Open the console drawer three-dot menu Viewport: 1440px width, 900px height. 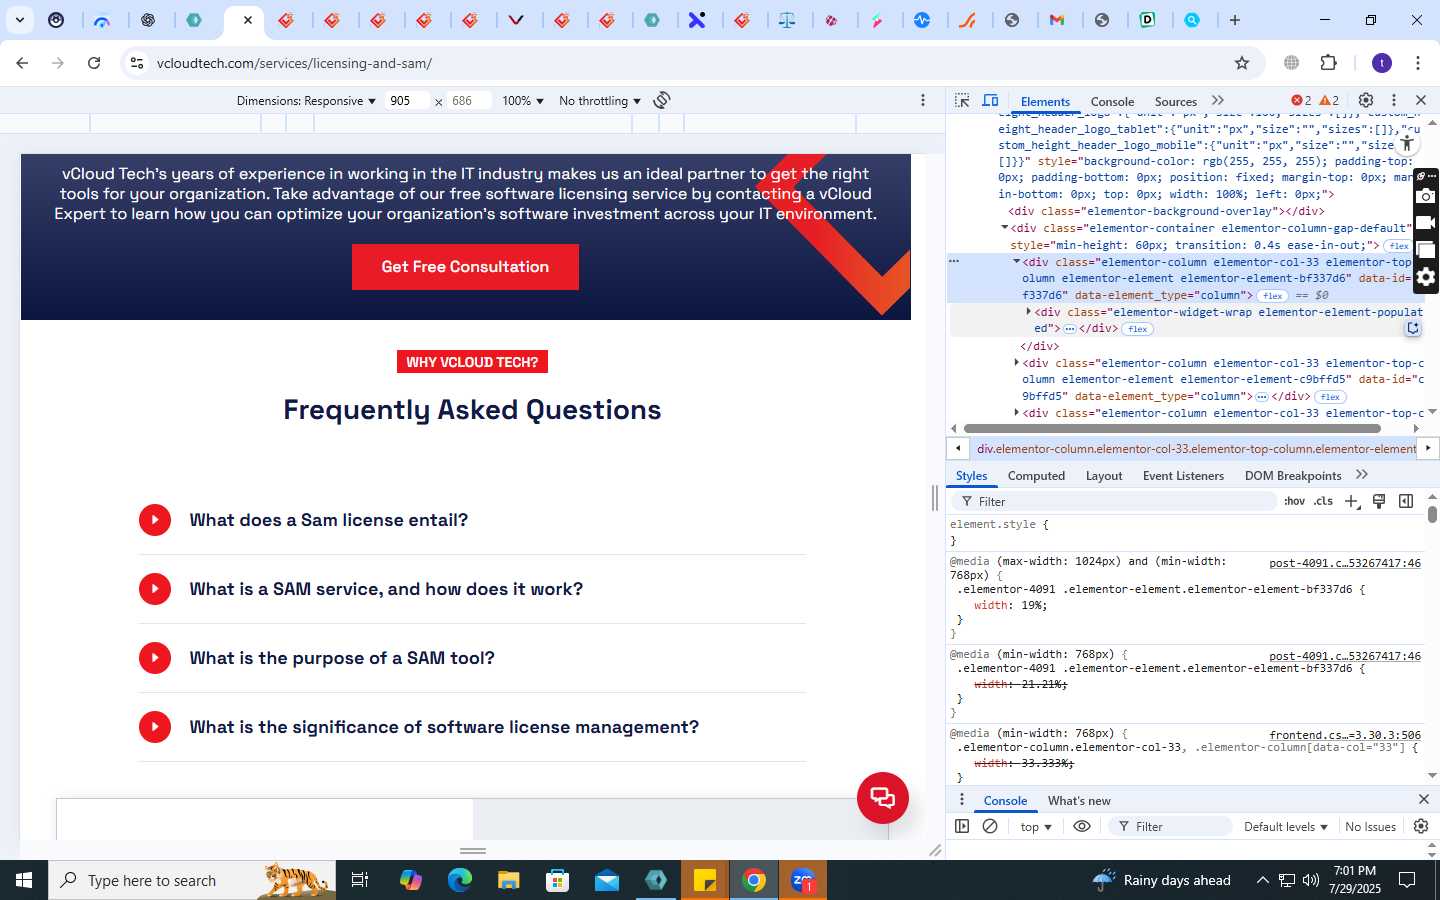962,800
